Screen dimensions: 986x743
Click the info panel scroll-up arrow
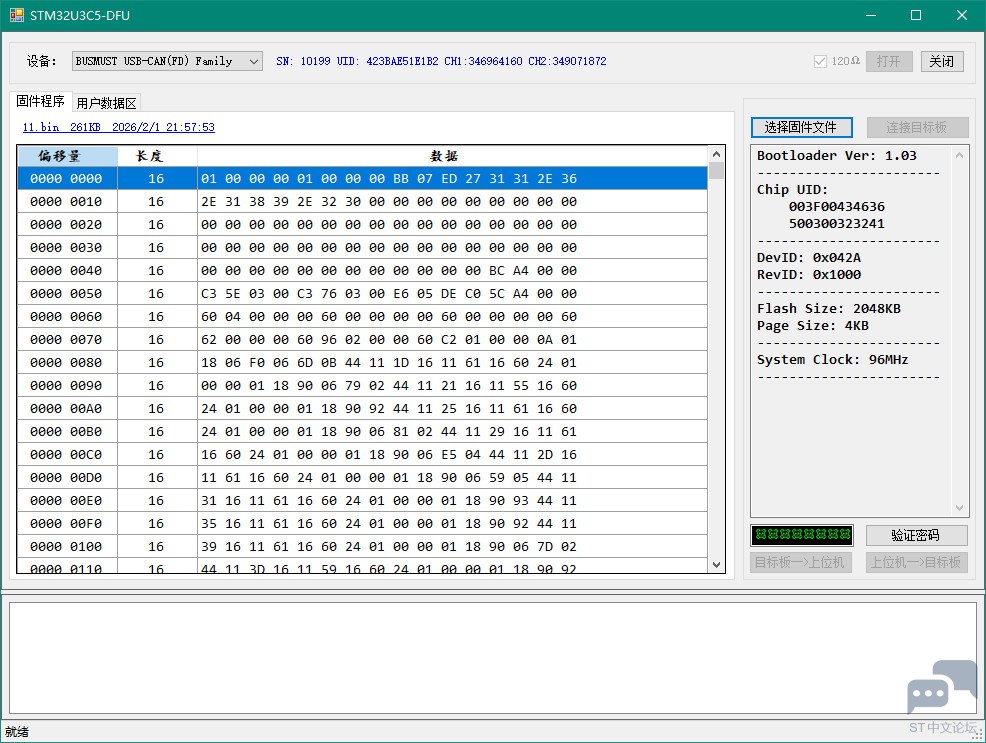[960, 155]
